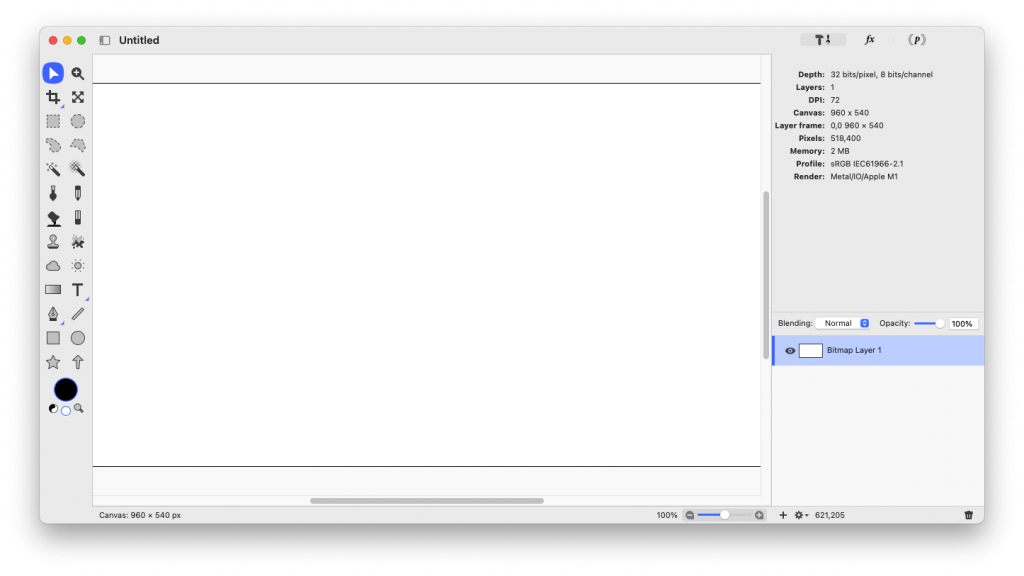1024x576 pixels.
Task: Click the horizontal canvas scrollbar
Action: pyautogui.click(x=426, y=501)
